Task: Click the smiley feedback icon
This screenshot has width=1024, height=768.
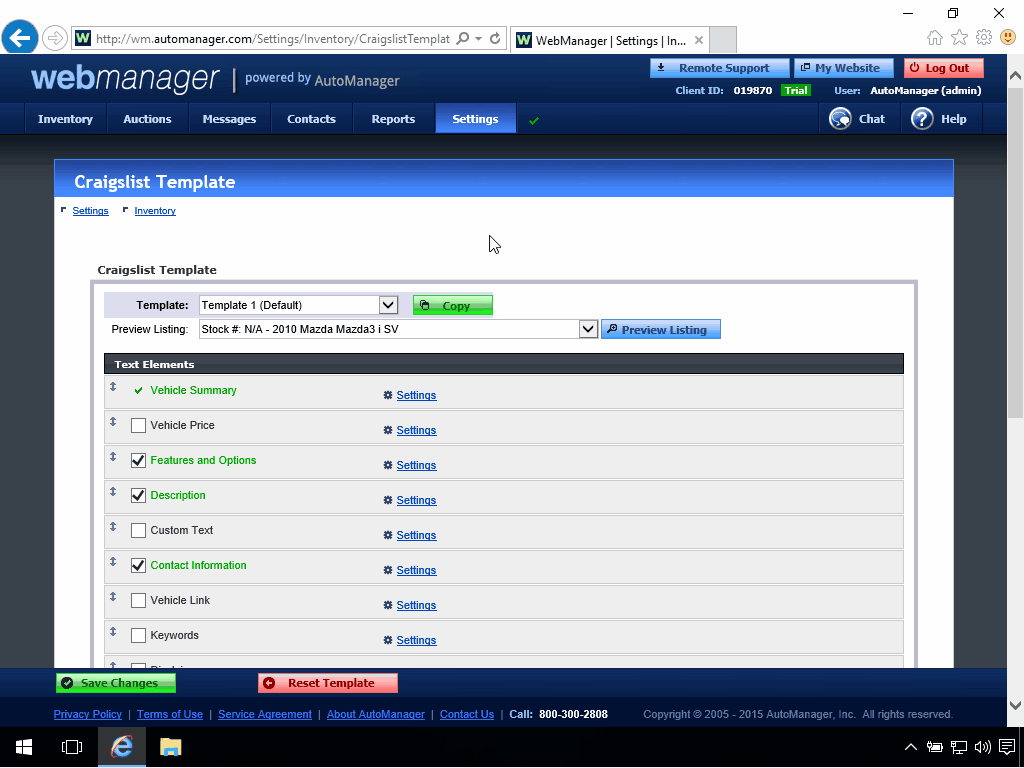Action: click(1008, 37)
